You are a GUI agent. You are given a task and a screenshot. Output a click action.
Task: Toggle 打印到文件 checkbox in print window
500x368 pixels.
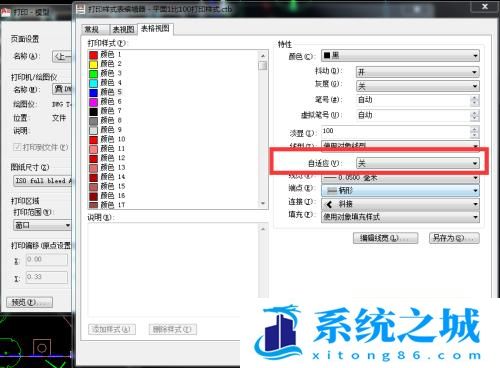point(17,147)
